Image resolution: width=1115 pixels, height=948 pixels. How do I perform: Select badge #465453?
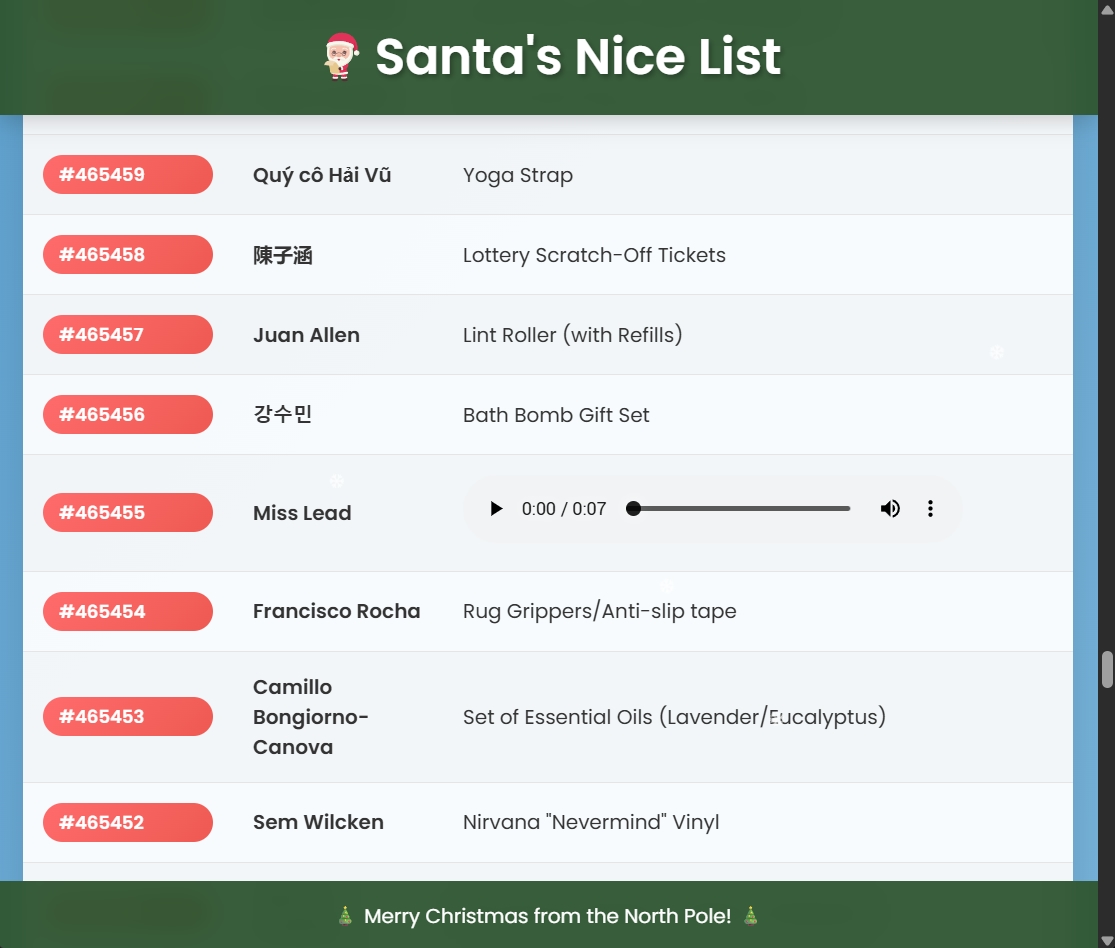pyautogui.click(x=128, y=717)
